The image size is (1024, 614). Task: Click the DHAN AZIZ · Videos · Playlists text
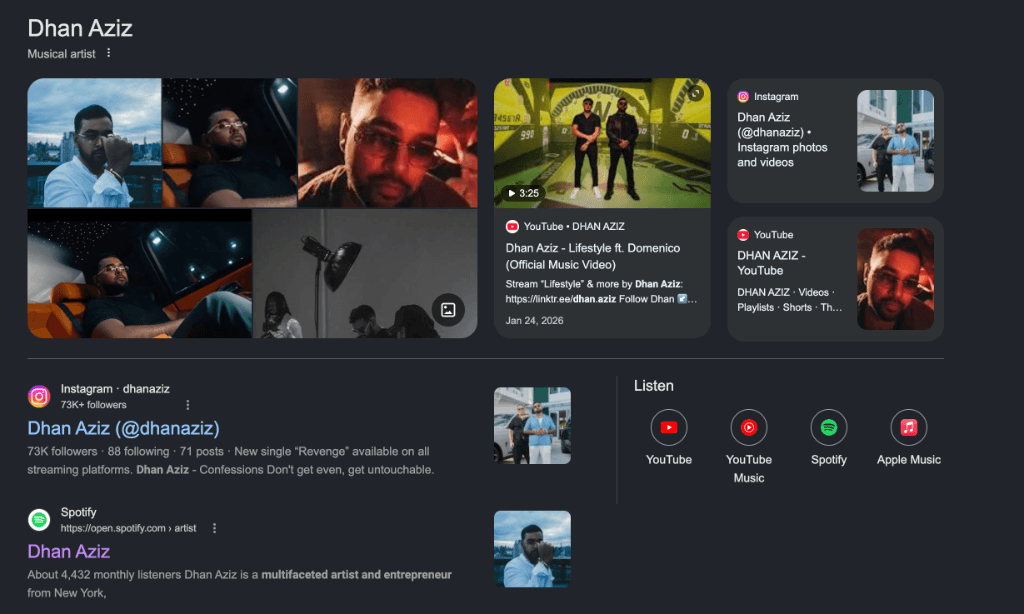point(790,300)
